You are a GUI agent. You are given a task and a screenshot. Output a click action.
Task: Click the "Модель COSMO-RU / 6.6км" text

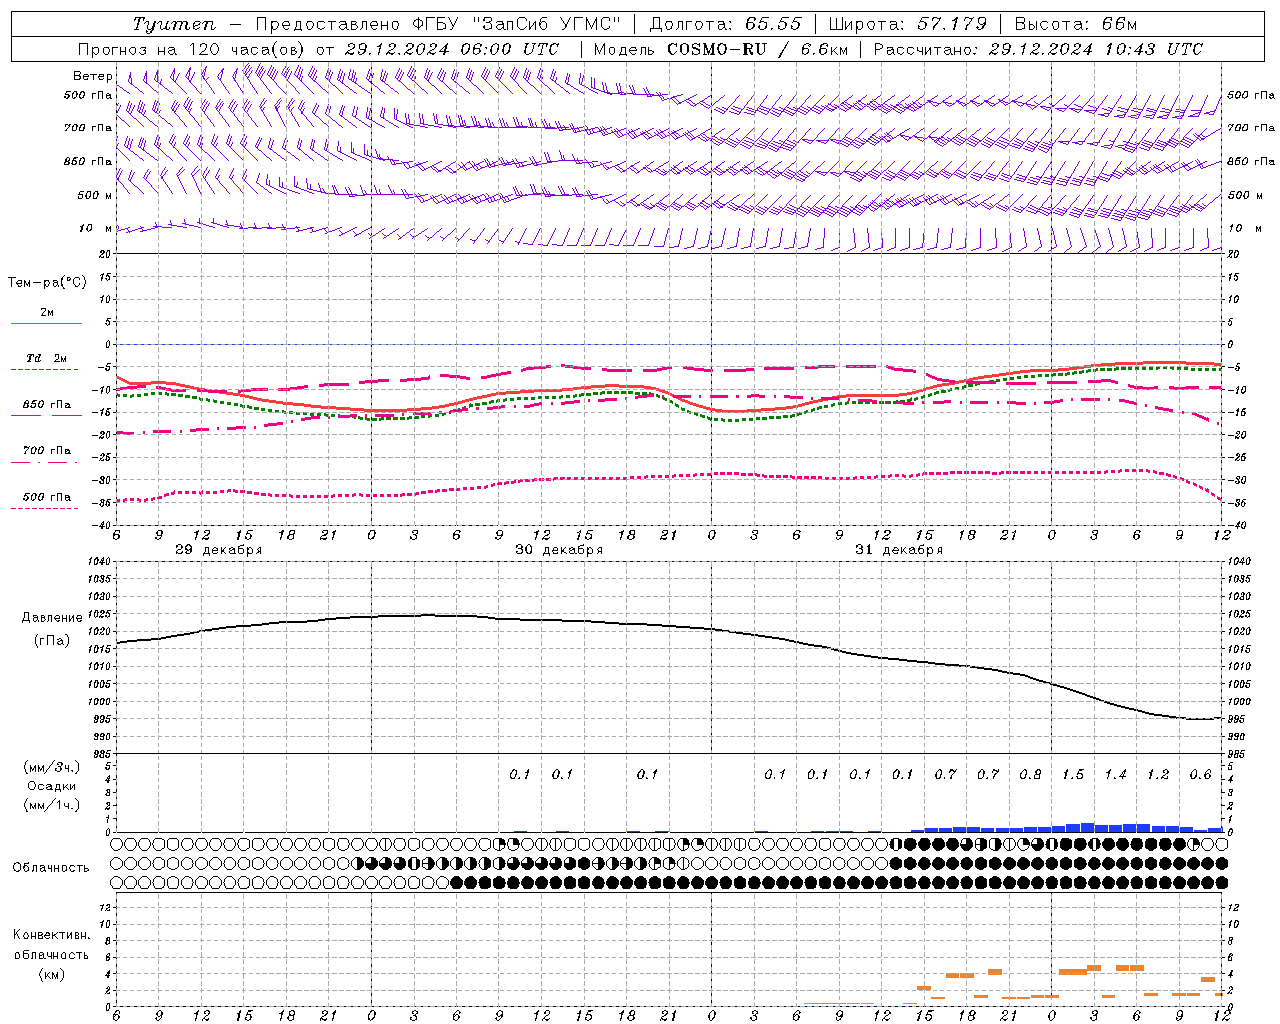click(720, 49)
